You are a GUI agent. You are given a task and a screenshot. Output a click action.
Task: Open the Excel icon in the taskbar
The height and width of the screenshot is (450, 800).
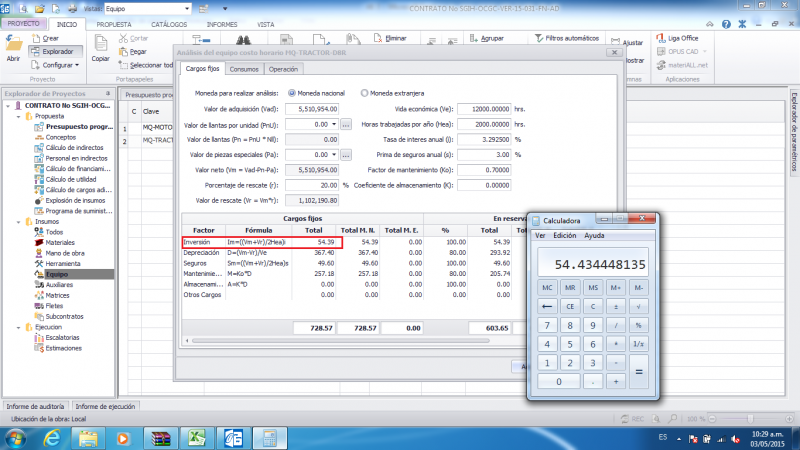[x=195, y=437]
